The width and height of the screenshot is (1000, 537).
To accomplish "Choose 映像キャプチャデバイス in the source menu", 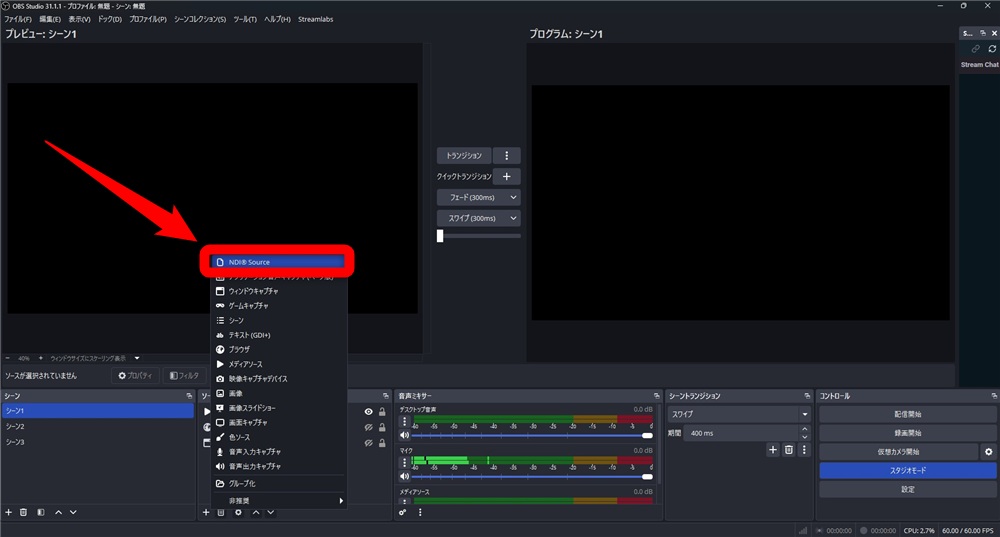I will pyautogui.click(x=278, y=379).
